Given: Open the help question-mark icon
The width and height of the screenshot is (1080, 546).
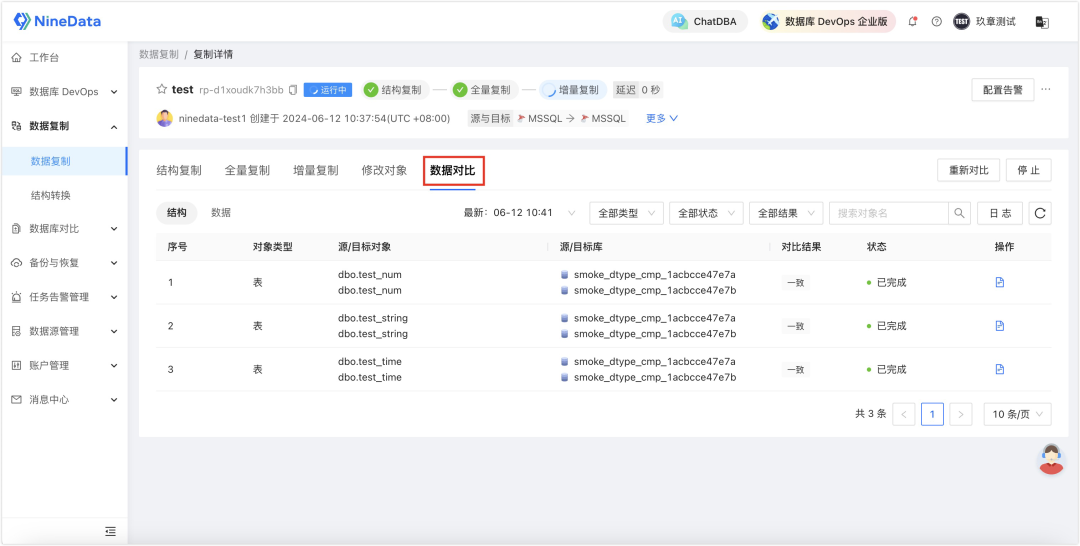Looking at the screenshot, I should pos(936,21).
